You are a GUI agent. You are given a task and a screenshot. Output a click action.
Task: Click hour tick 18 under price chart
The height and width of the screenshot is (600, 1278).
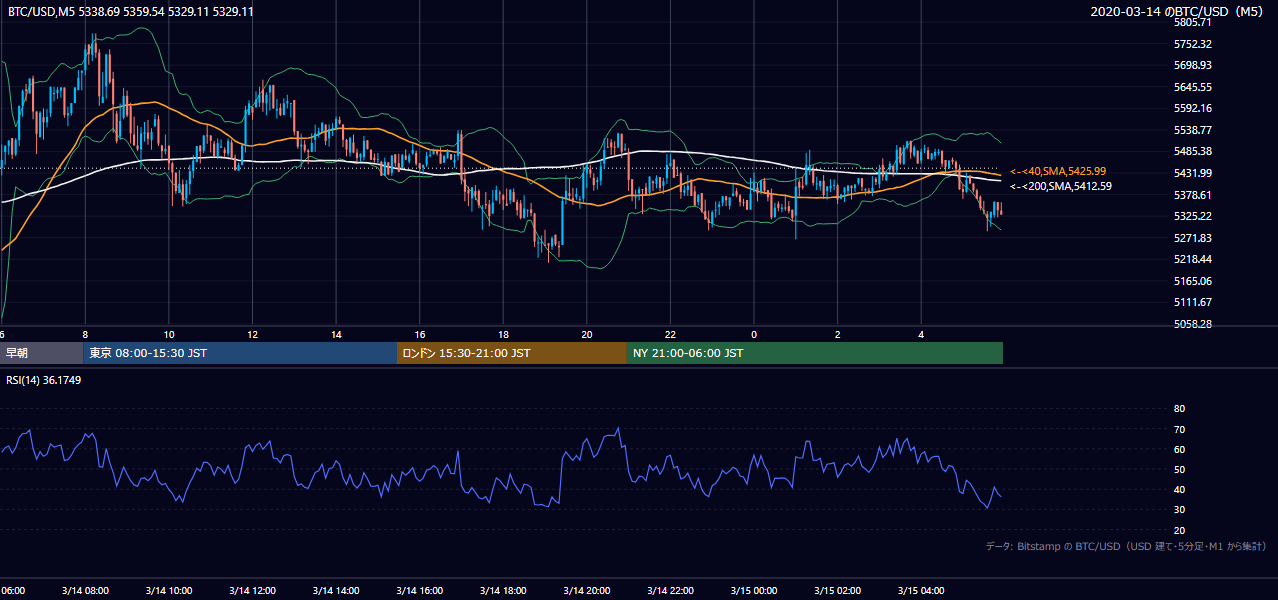pos(503,334)
